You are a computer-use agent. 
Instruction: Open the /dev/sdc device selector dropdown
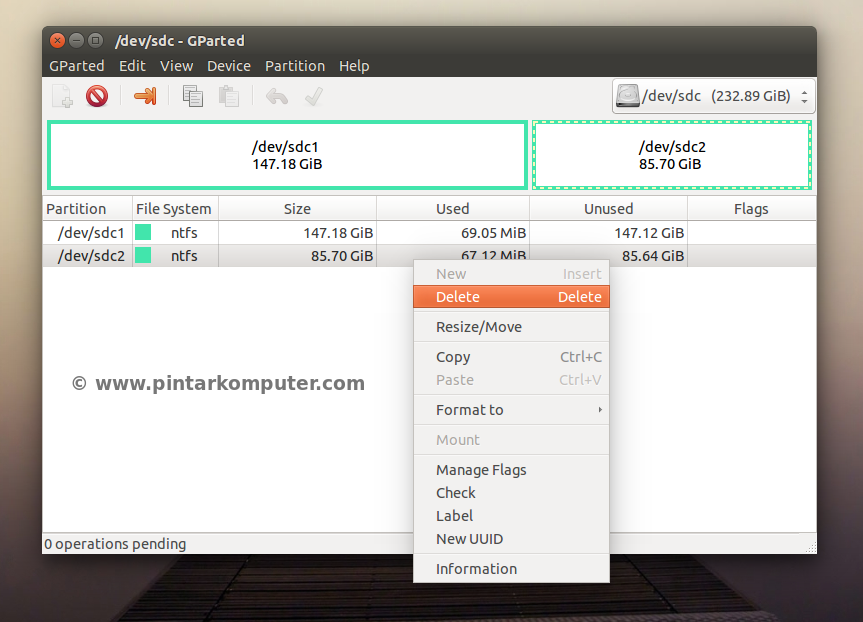coord(713,96)
